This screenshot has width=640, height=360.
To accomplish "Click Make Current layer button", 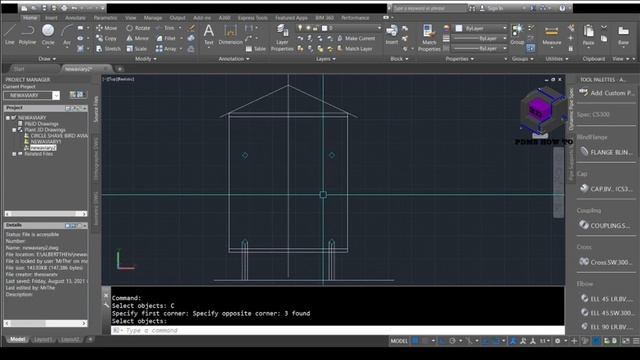I will coord(356,38).
